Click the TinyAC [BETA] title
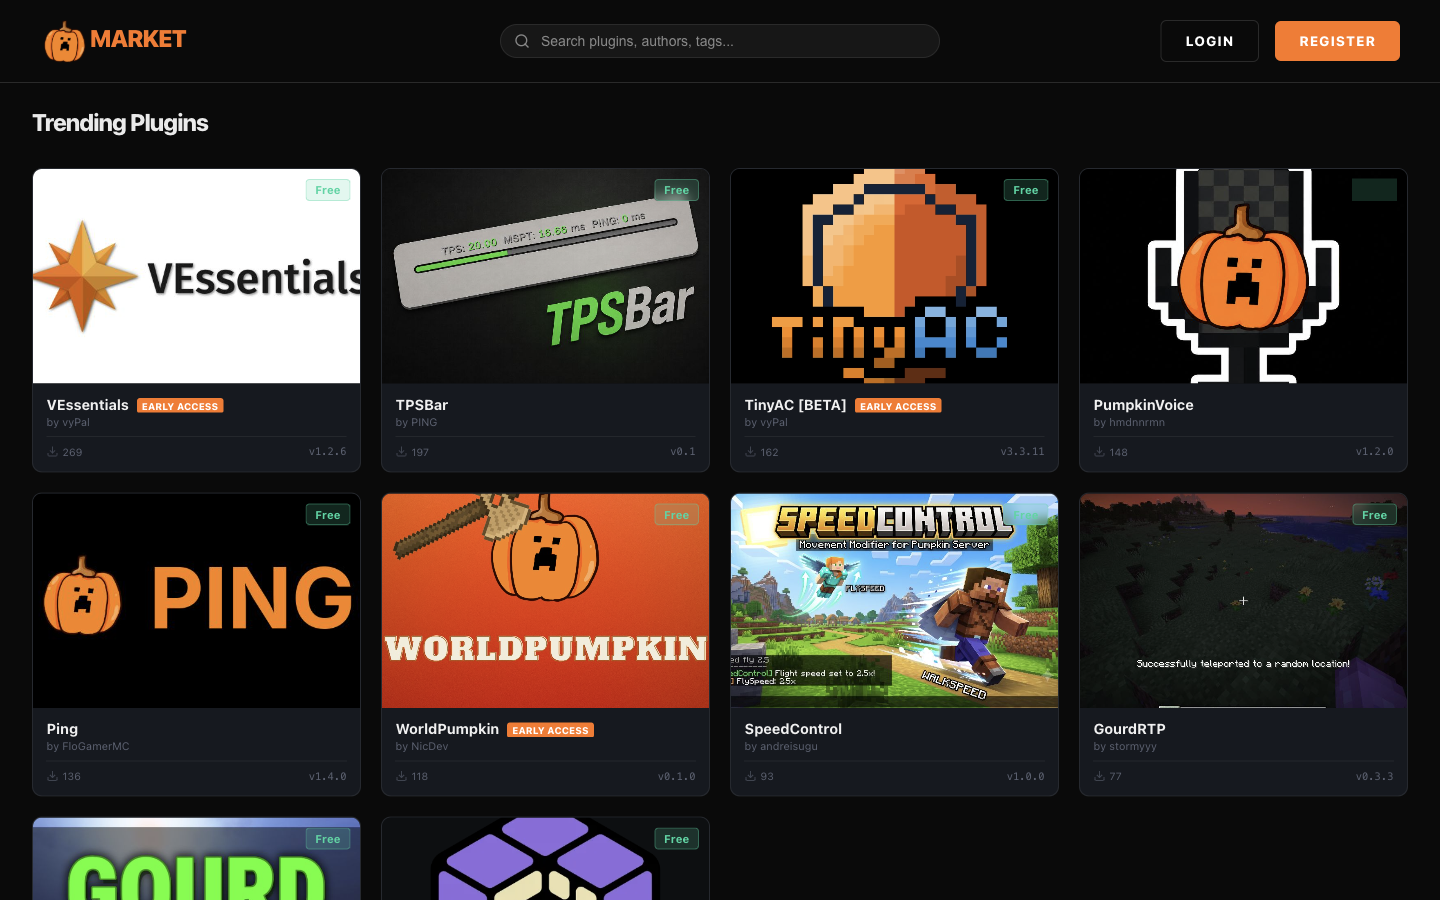 [x=795, y=405]
